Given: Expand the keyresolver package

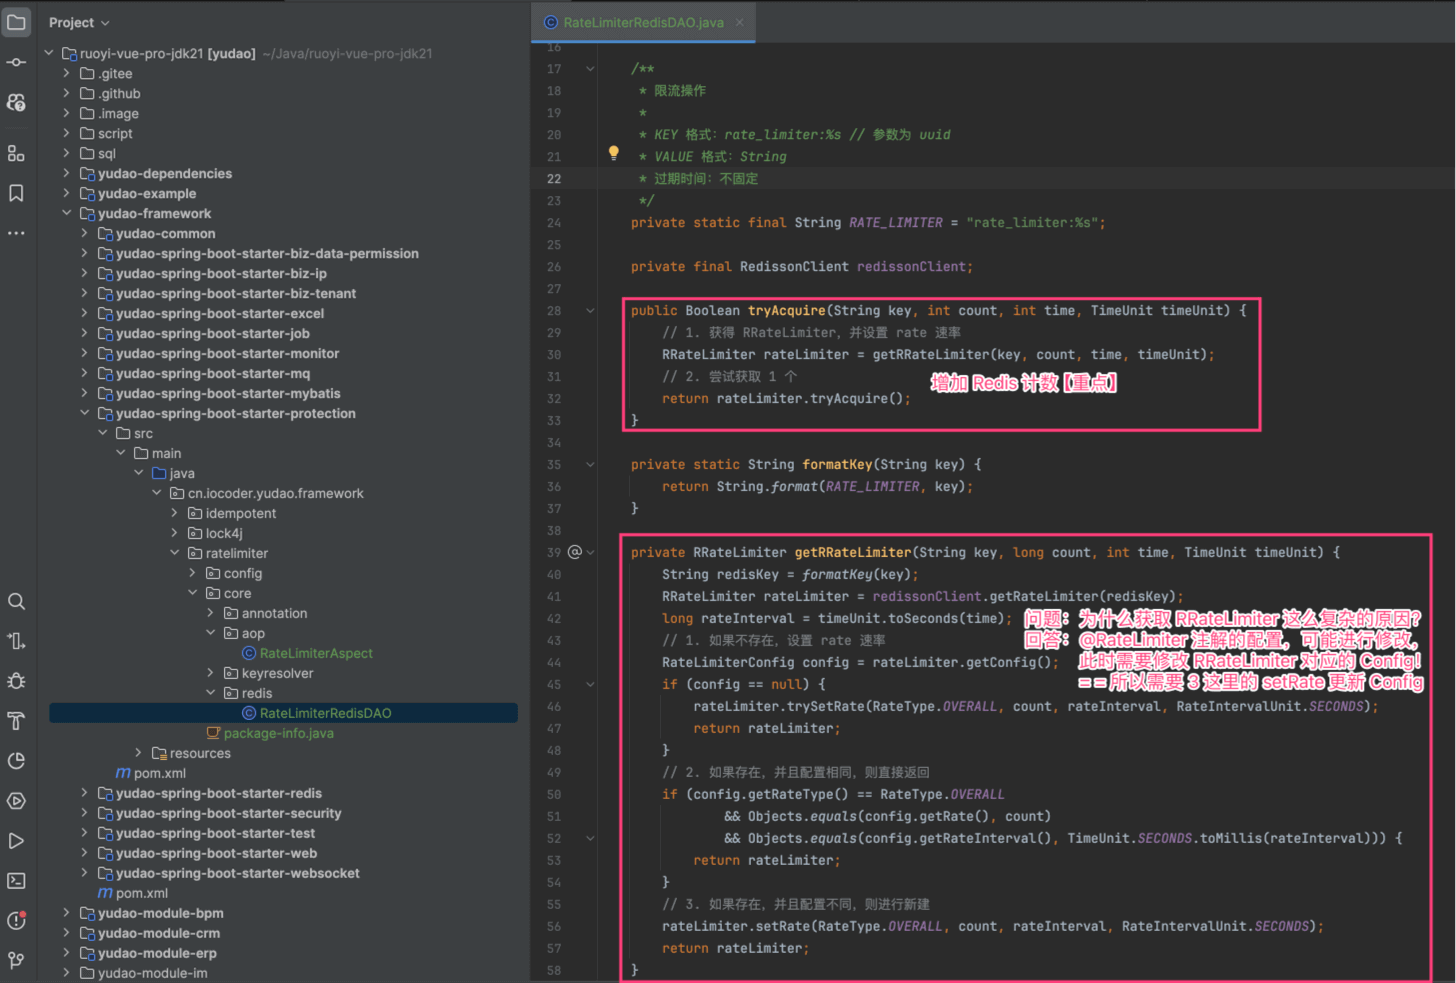Looking at the screenshot, I should coord(211,673).
